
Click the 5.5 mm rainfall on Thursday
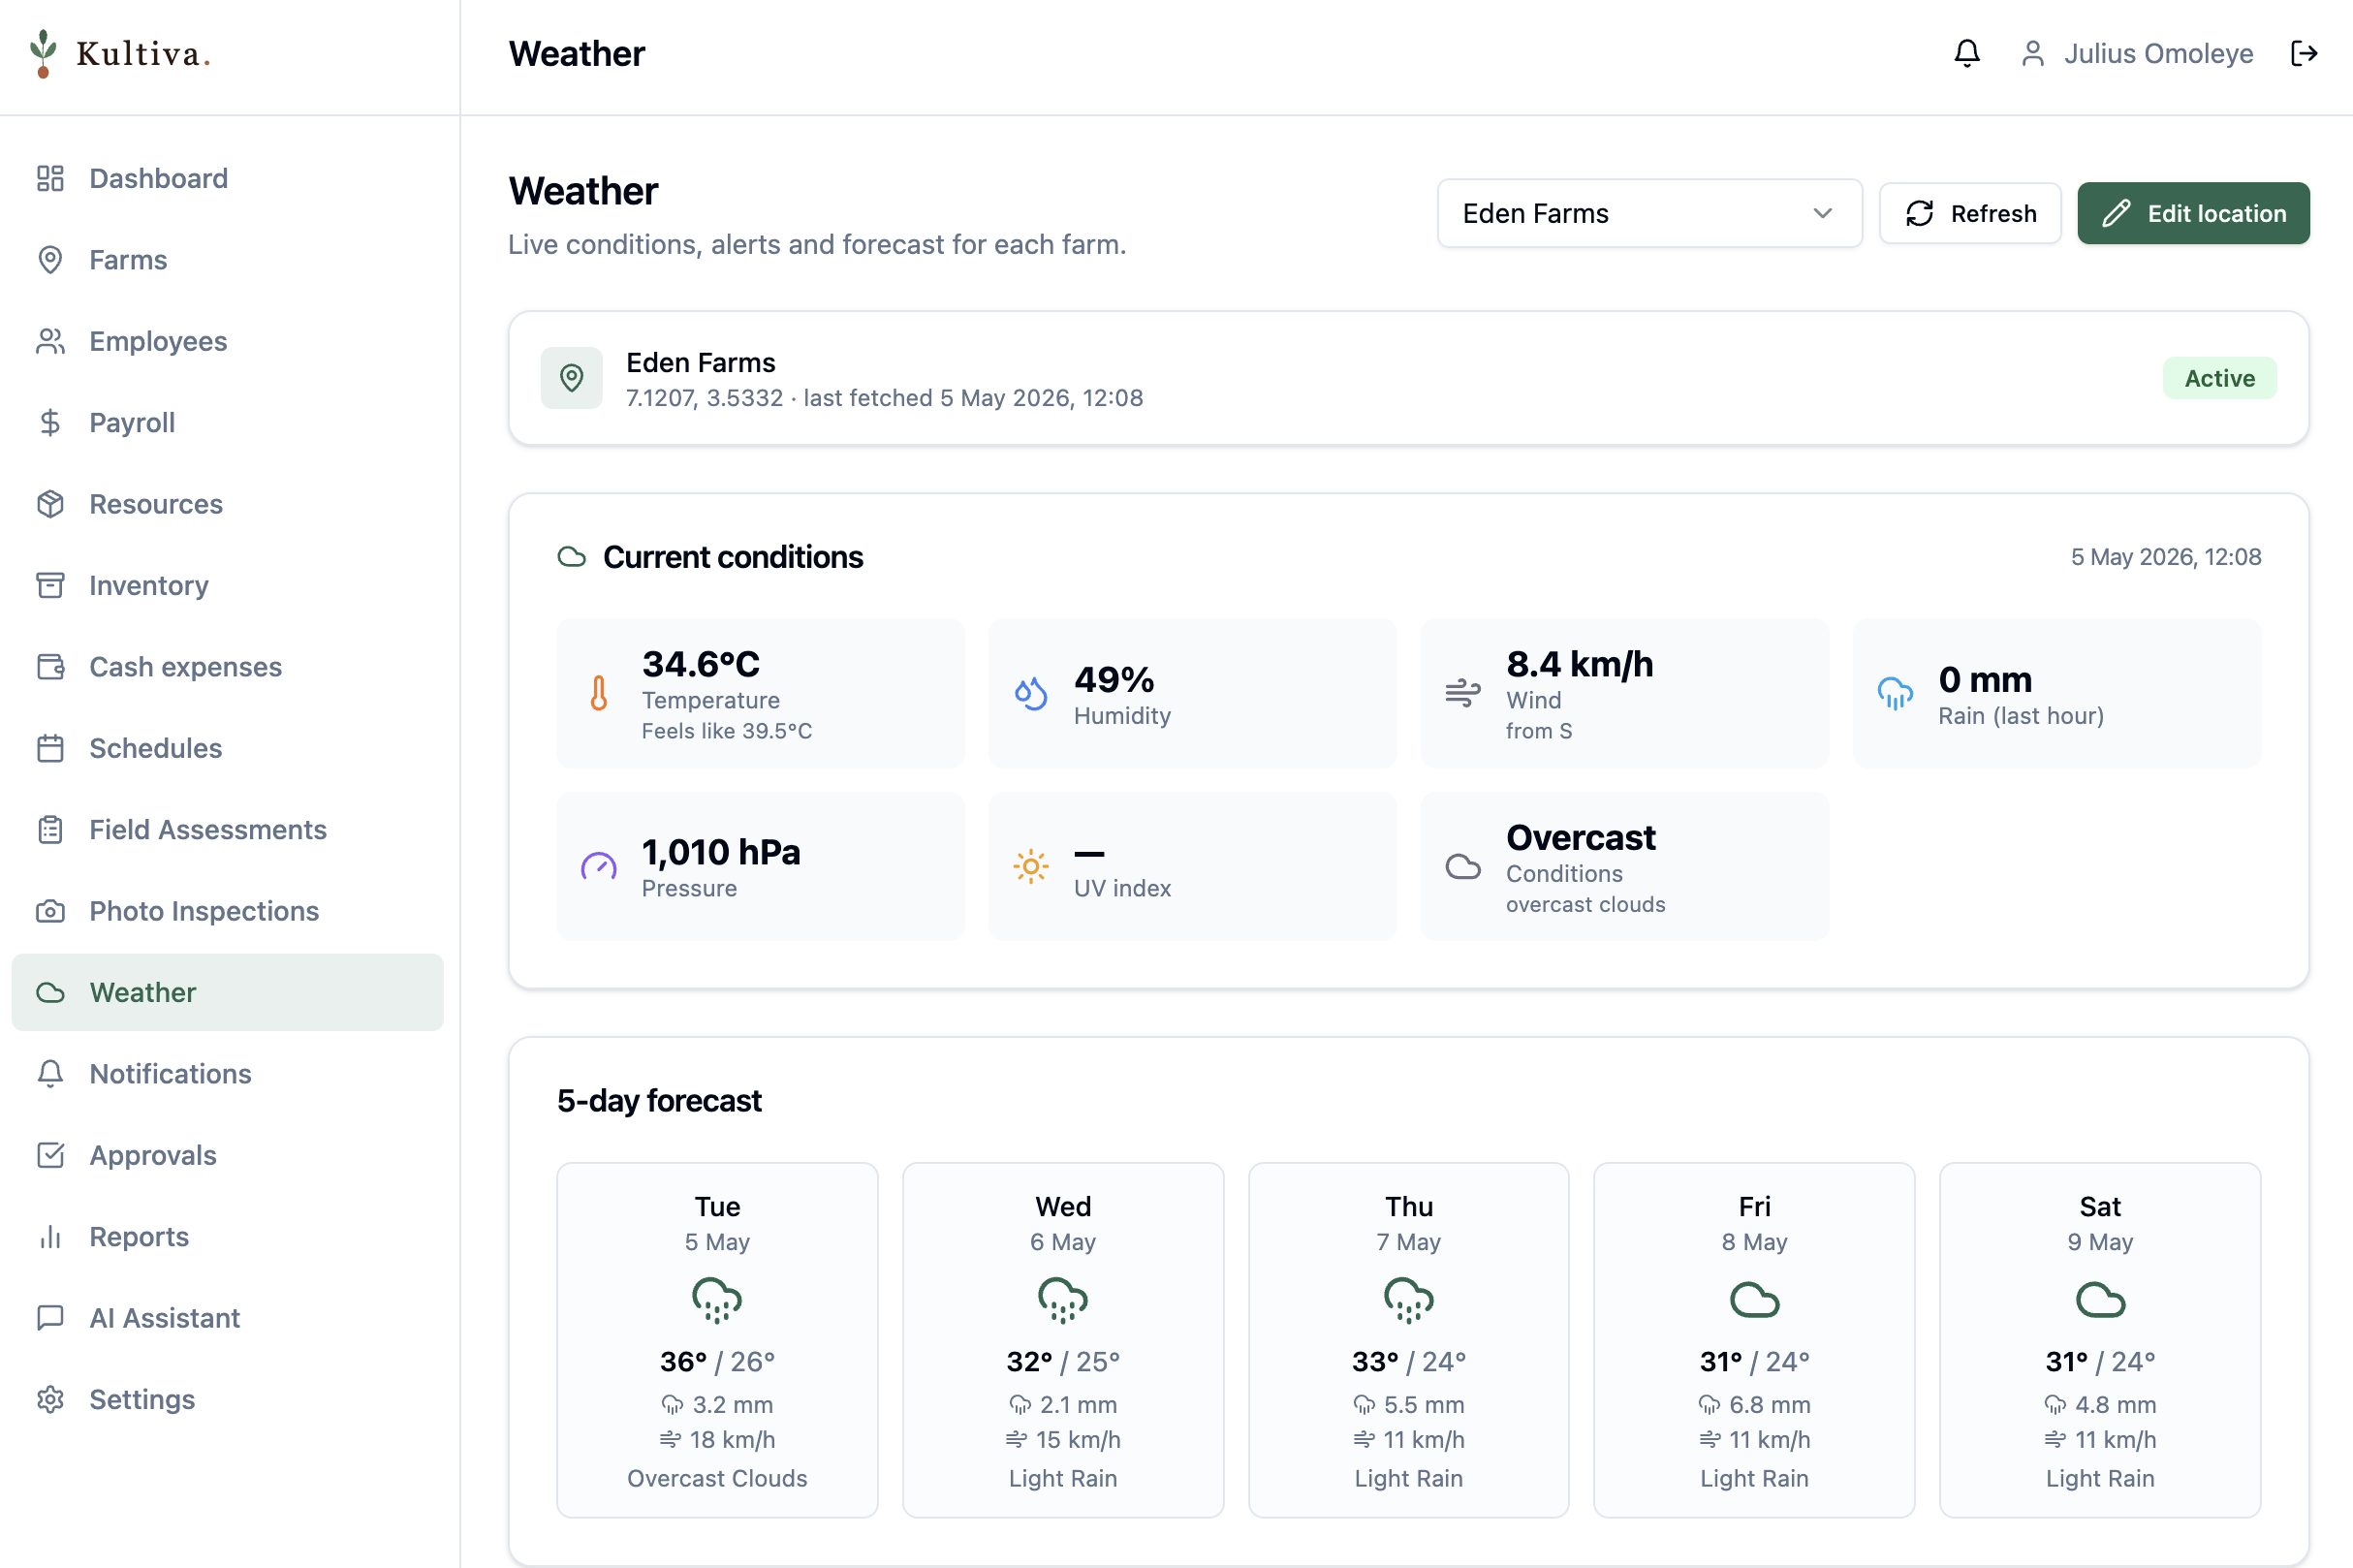point(1424,1405)
